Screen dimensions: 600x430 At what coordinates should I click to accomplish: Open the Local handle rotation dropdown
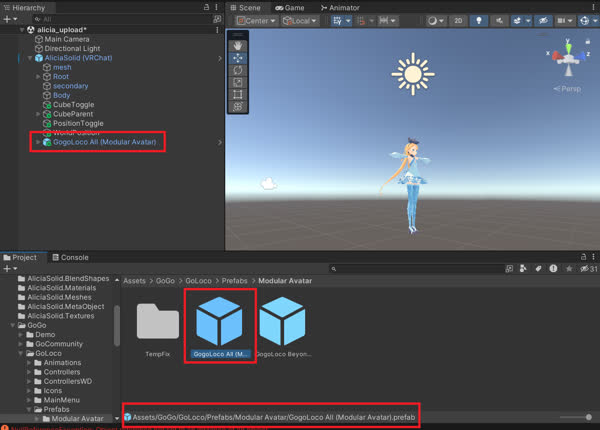coord(299,20)
